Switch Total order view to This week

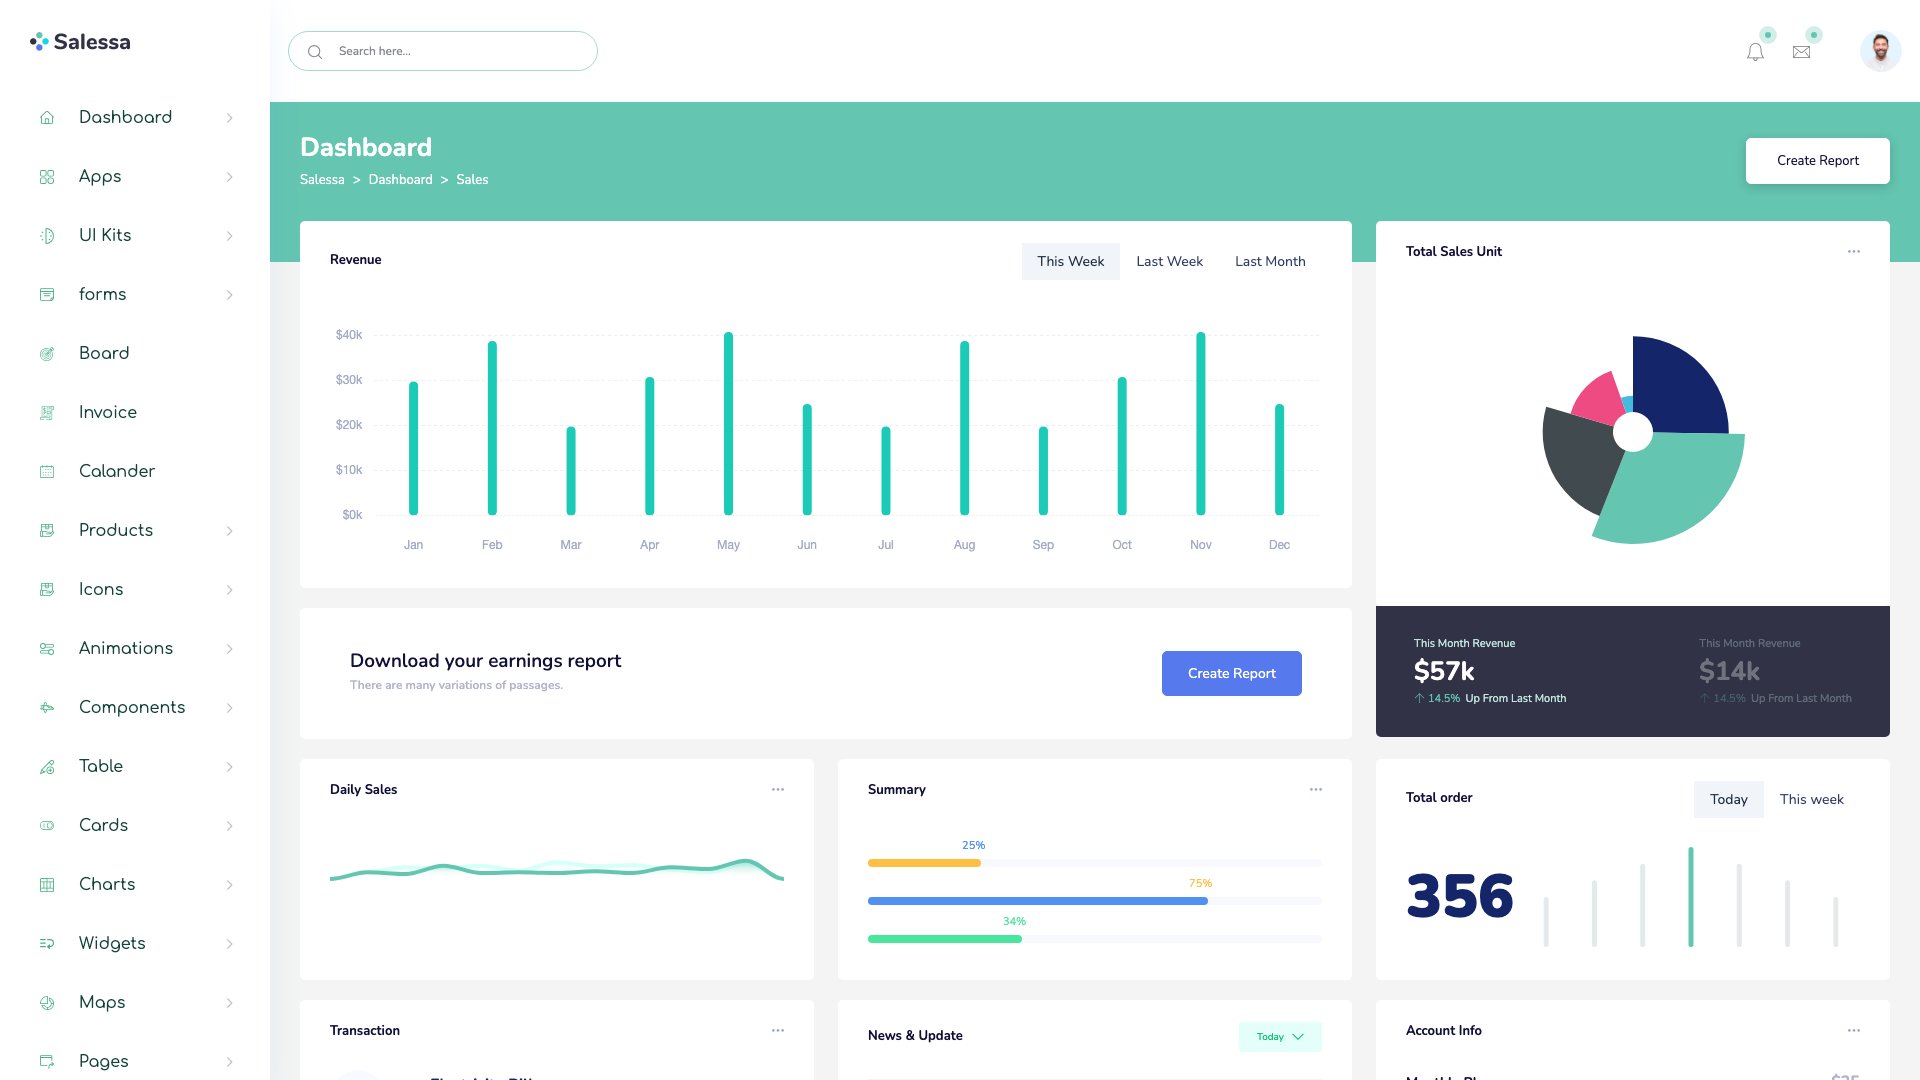click(x=1811, y=799)
